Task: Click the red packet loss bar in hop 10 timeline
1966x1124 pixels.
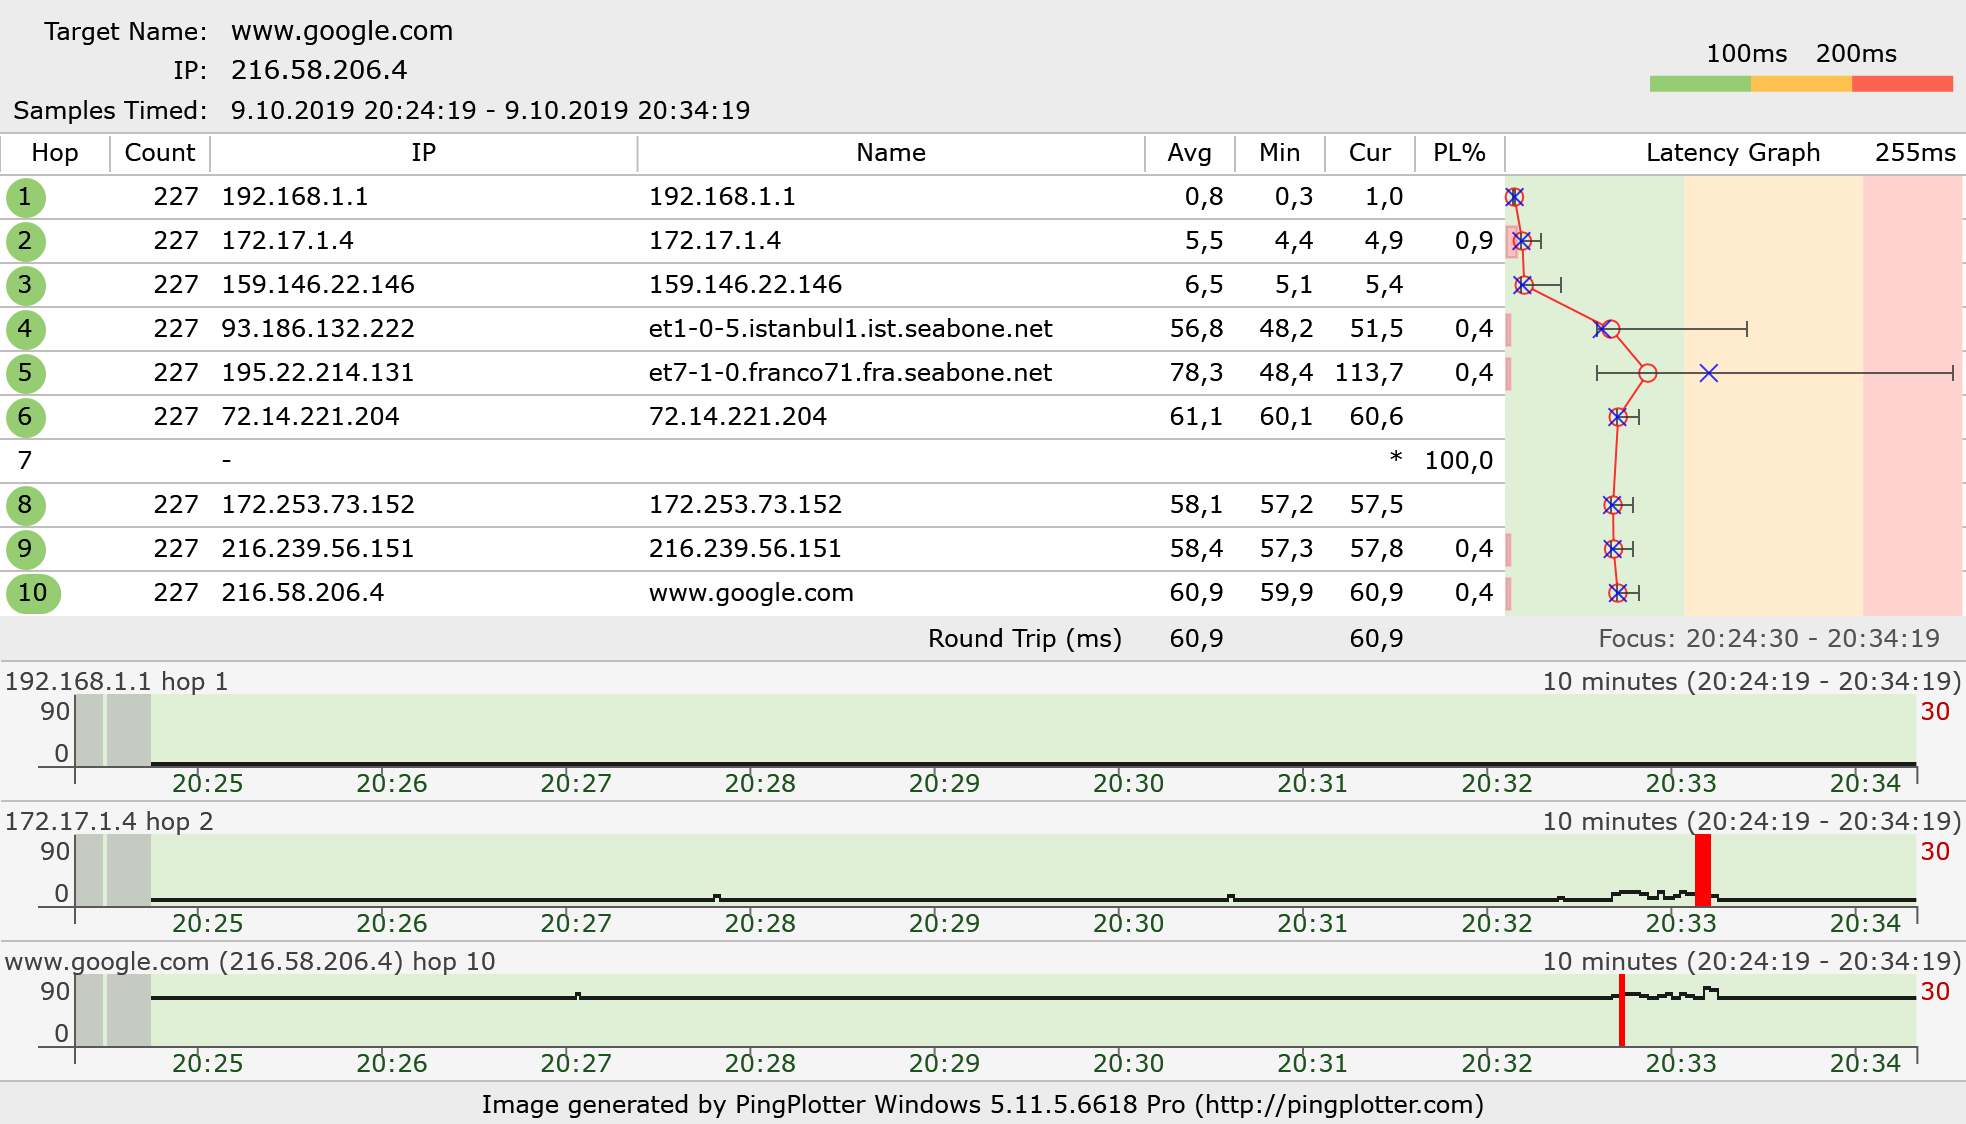Action: (x=1622, y=1010)
